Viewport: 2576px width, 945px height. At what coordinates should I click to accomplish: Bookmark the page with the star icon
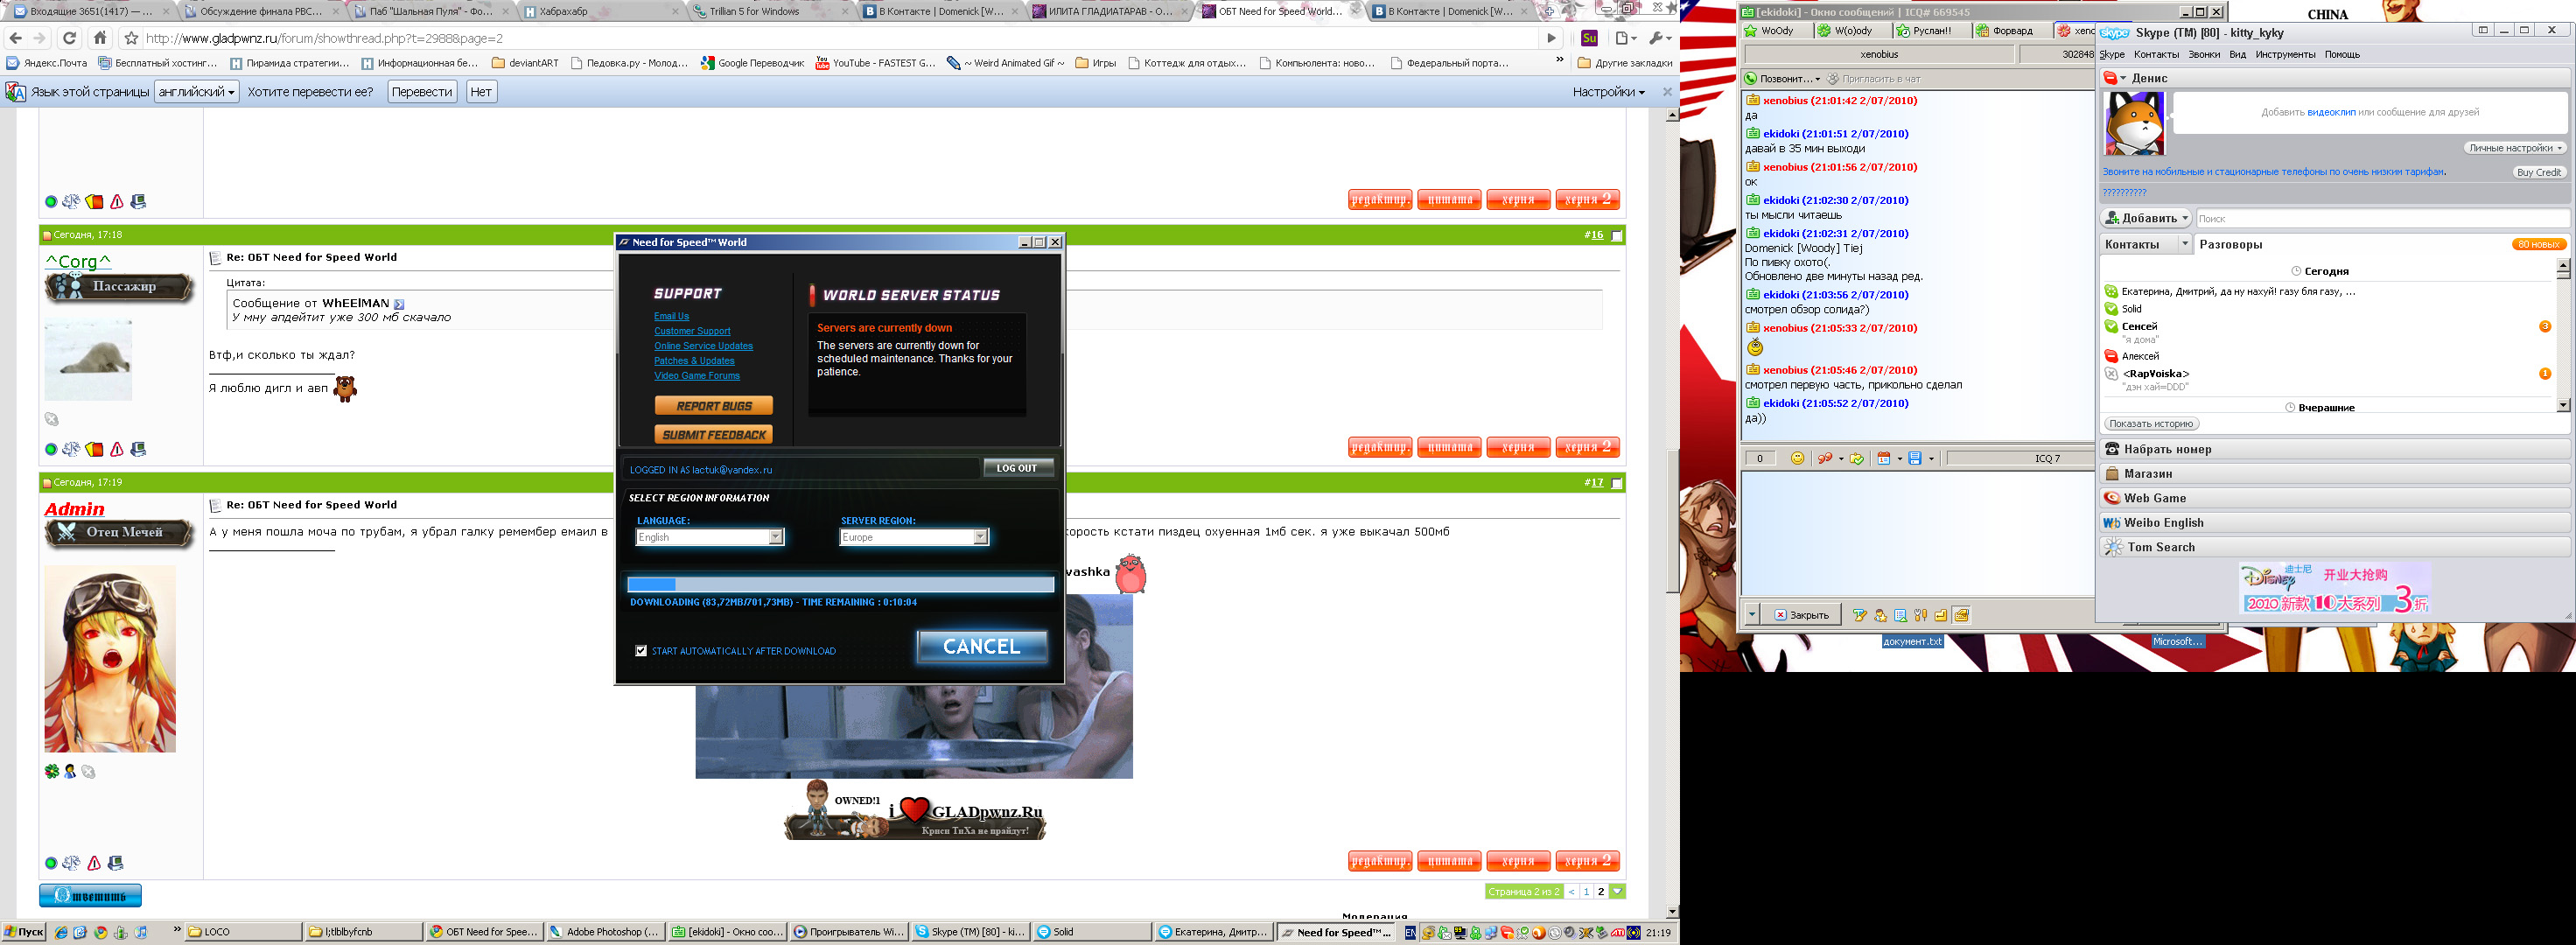(131, 38)
